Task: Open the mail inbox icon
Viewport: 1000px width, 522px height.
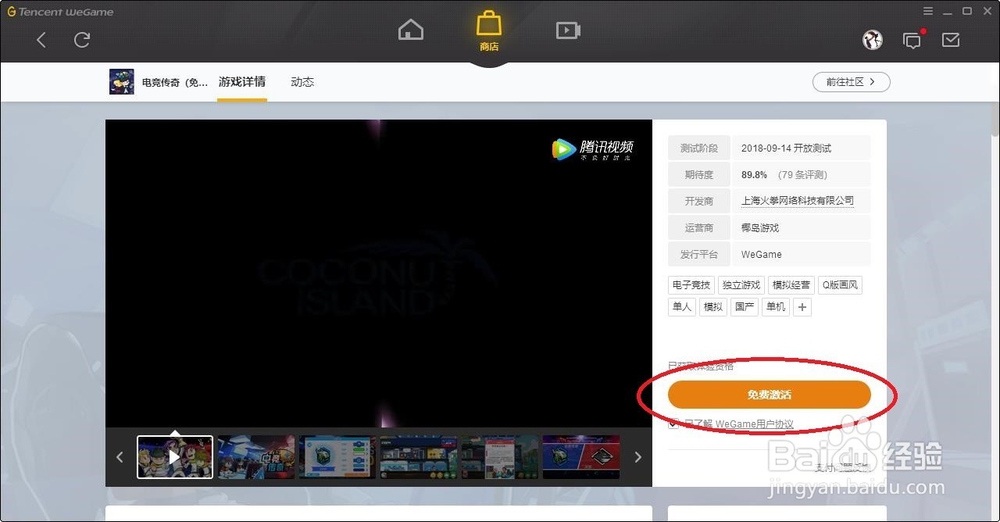Action: pyautogui.click(x=951, y=40)
